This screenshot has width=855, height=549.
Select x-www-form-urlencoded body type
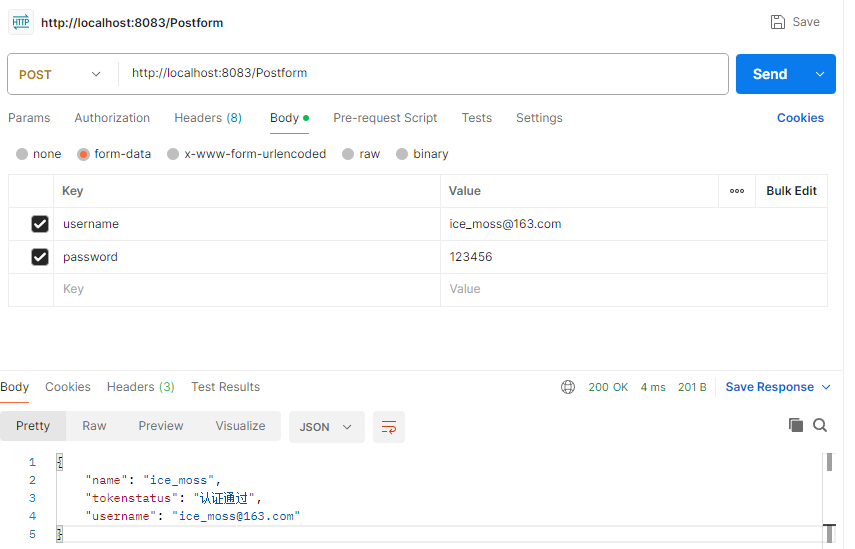(173, 154)
